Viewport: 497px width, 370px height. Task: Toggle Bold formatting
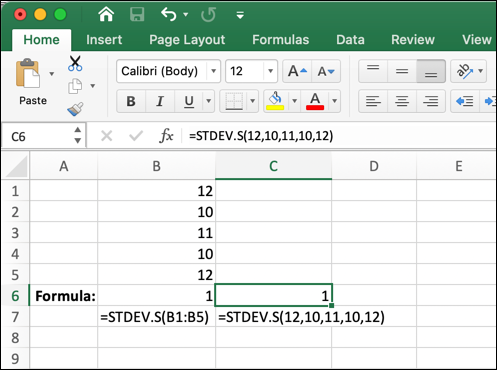pos(131,101)
